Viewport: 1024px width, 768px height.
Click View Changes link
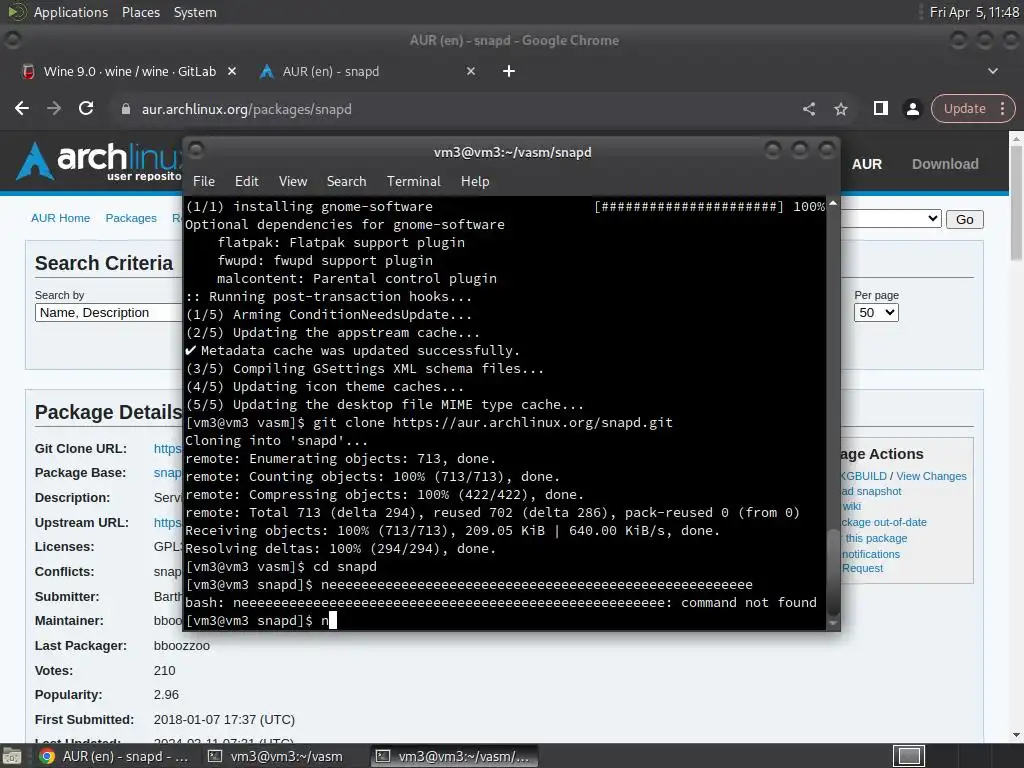pyautogui.click(x=931, y=476)
